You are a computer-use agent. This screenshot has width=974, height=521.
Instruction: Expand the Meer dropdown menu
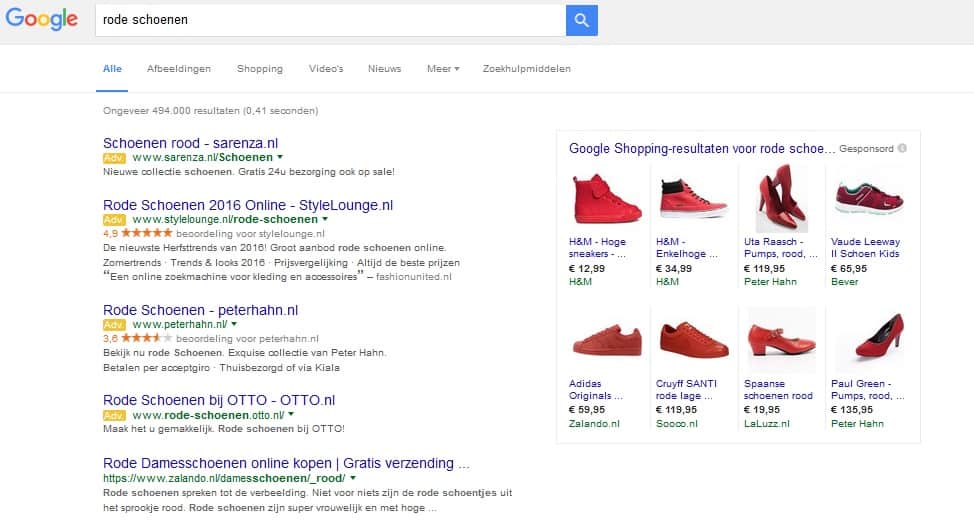443,69
